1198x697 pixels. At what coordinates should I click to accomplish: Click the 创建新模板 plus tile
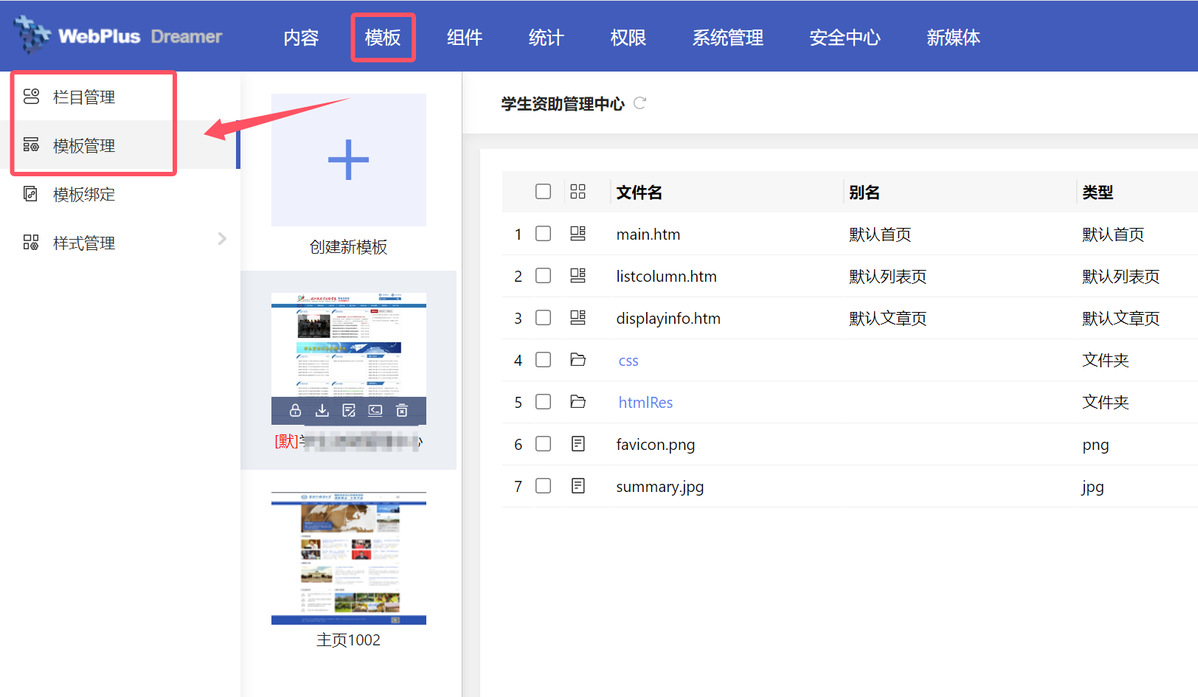tap(348, 160)
